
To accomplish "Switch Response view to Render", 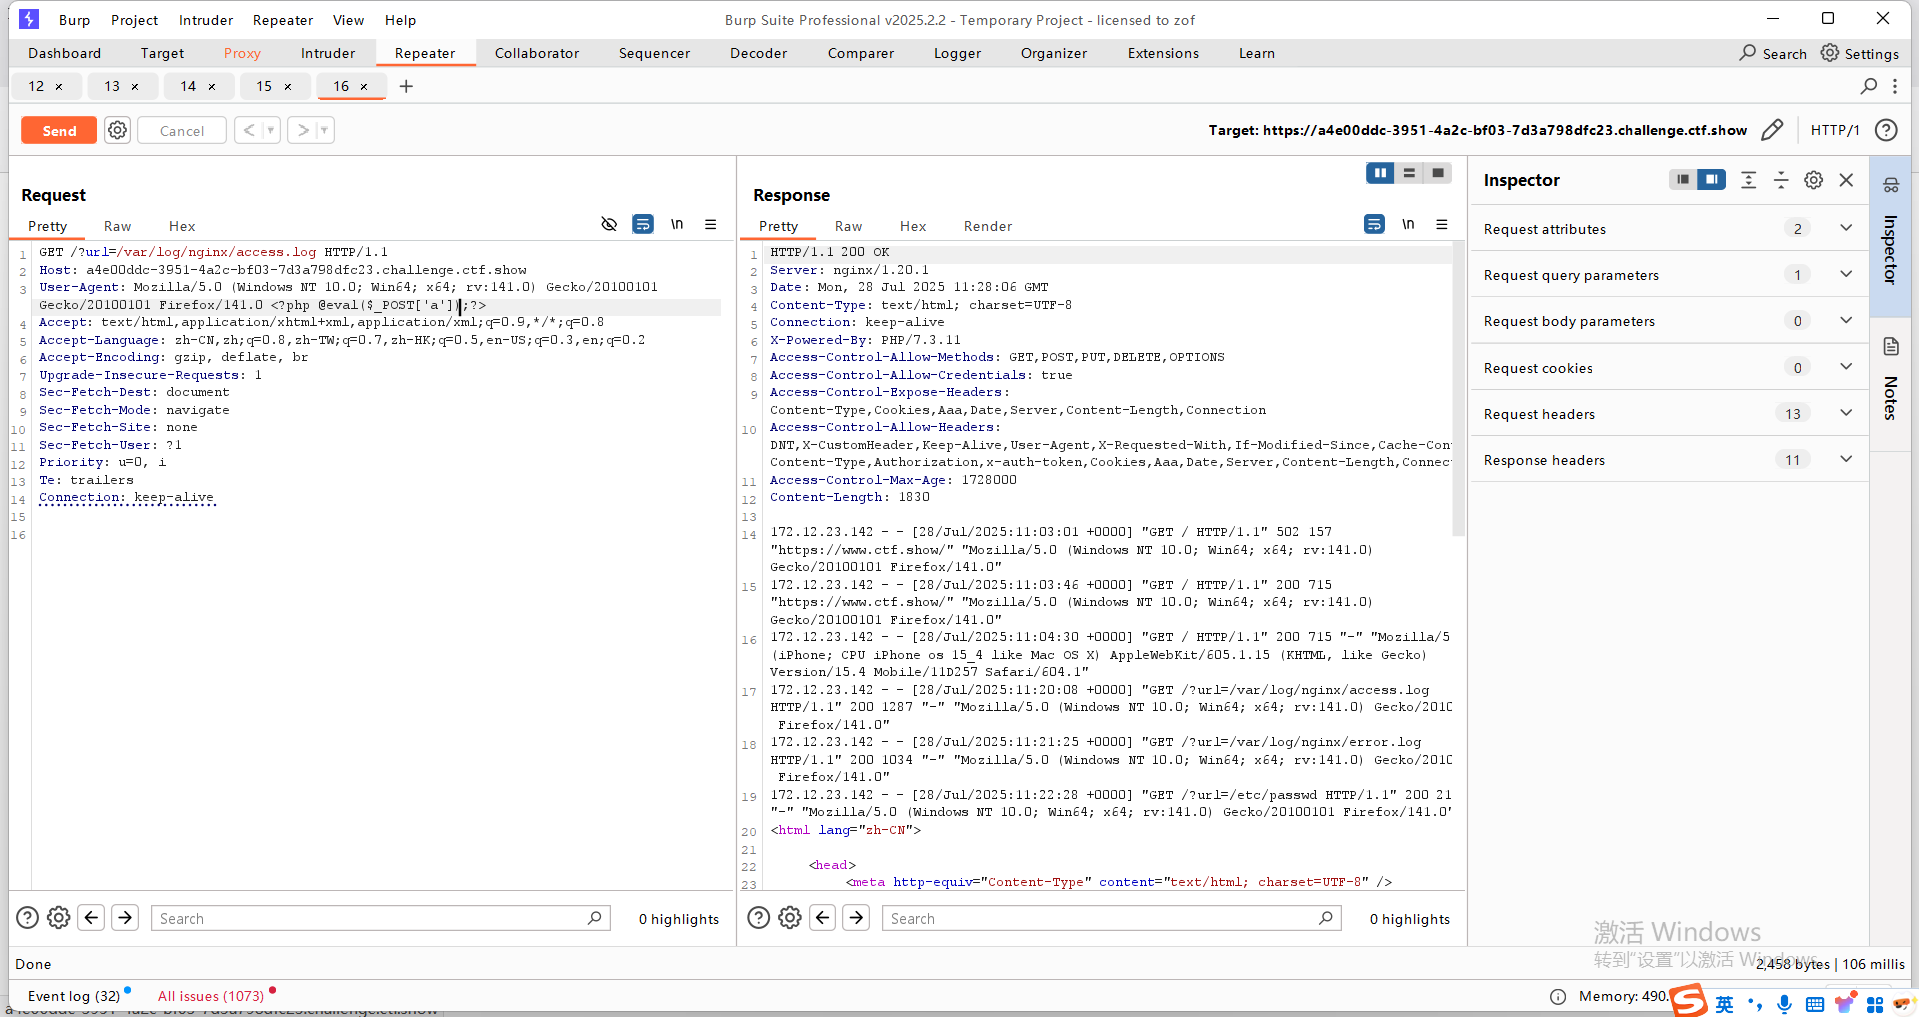I will [988, 226].
